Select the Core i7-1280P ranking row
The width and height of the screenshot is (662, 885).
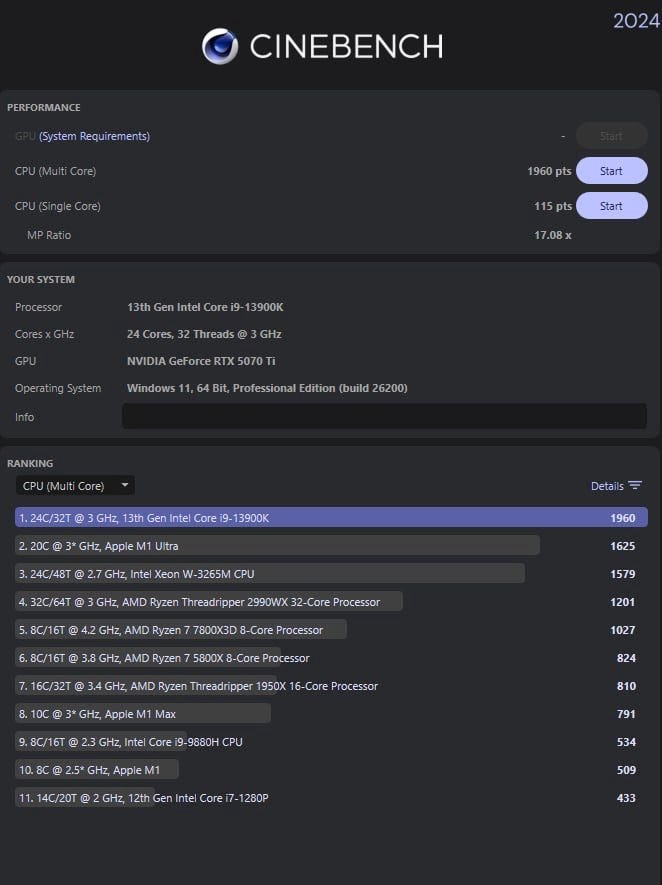[142, 798]
